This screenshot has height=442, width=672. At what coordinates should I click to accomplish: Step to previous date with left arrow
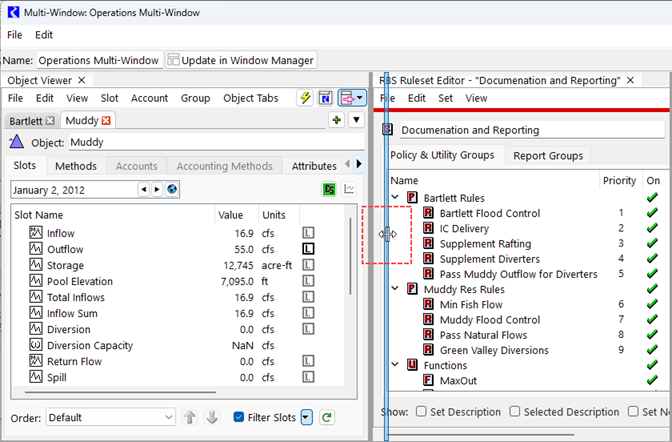point(144,189)
